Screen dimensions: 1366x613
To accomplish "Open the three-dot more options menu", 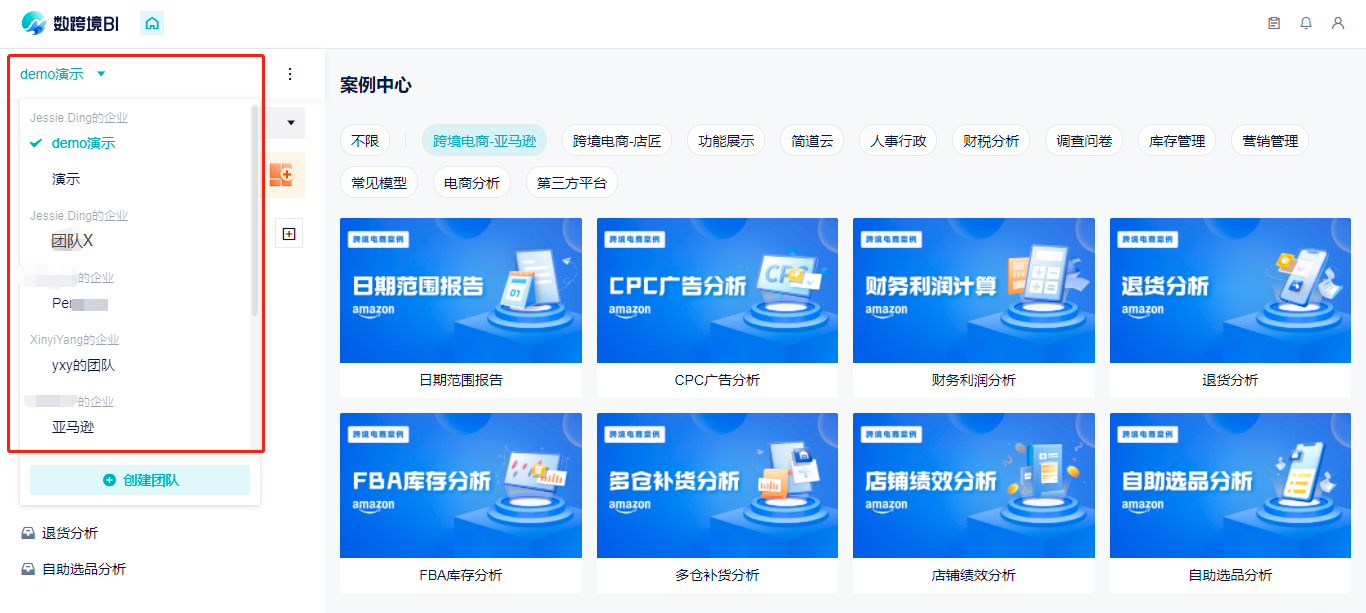I will (x=290, y=74).
